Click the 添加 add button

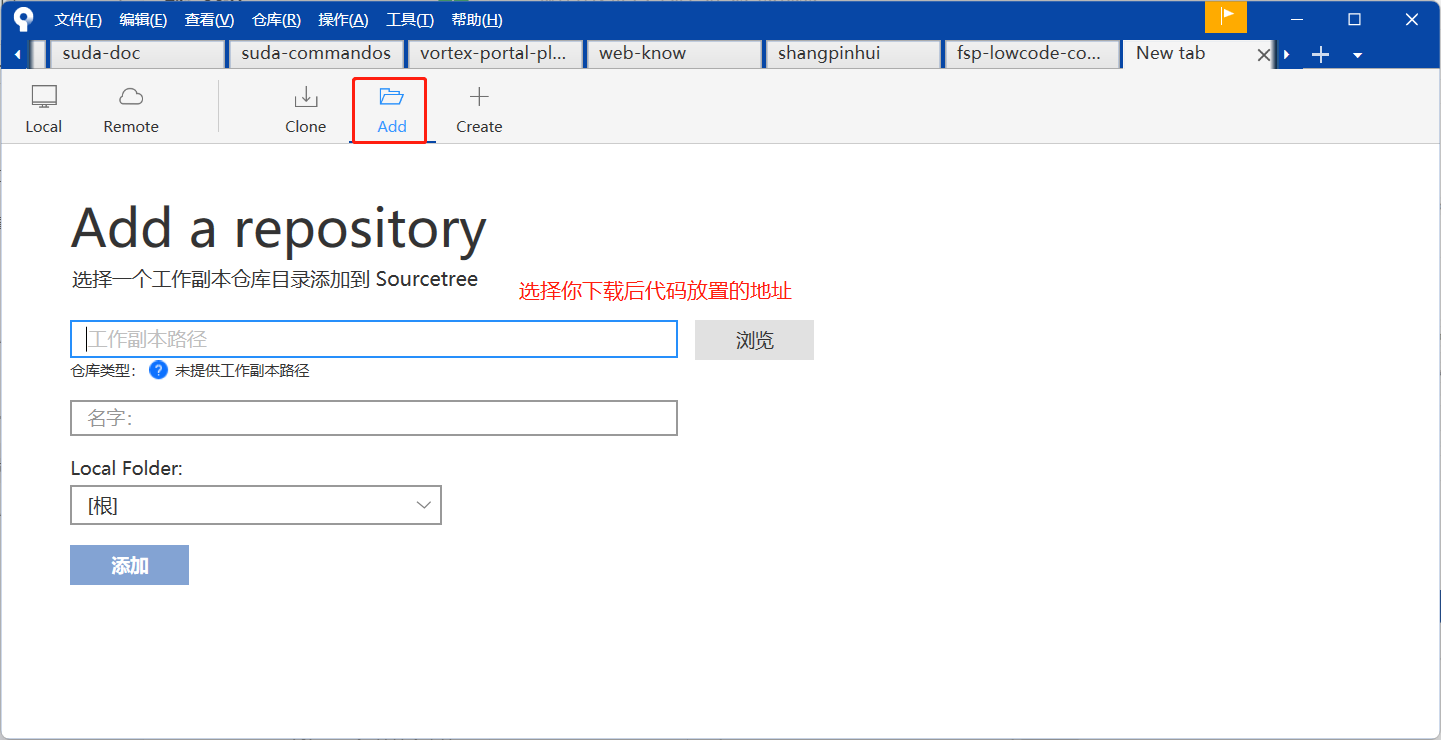[x=129, y=565]
